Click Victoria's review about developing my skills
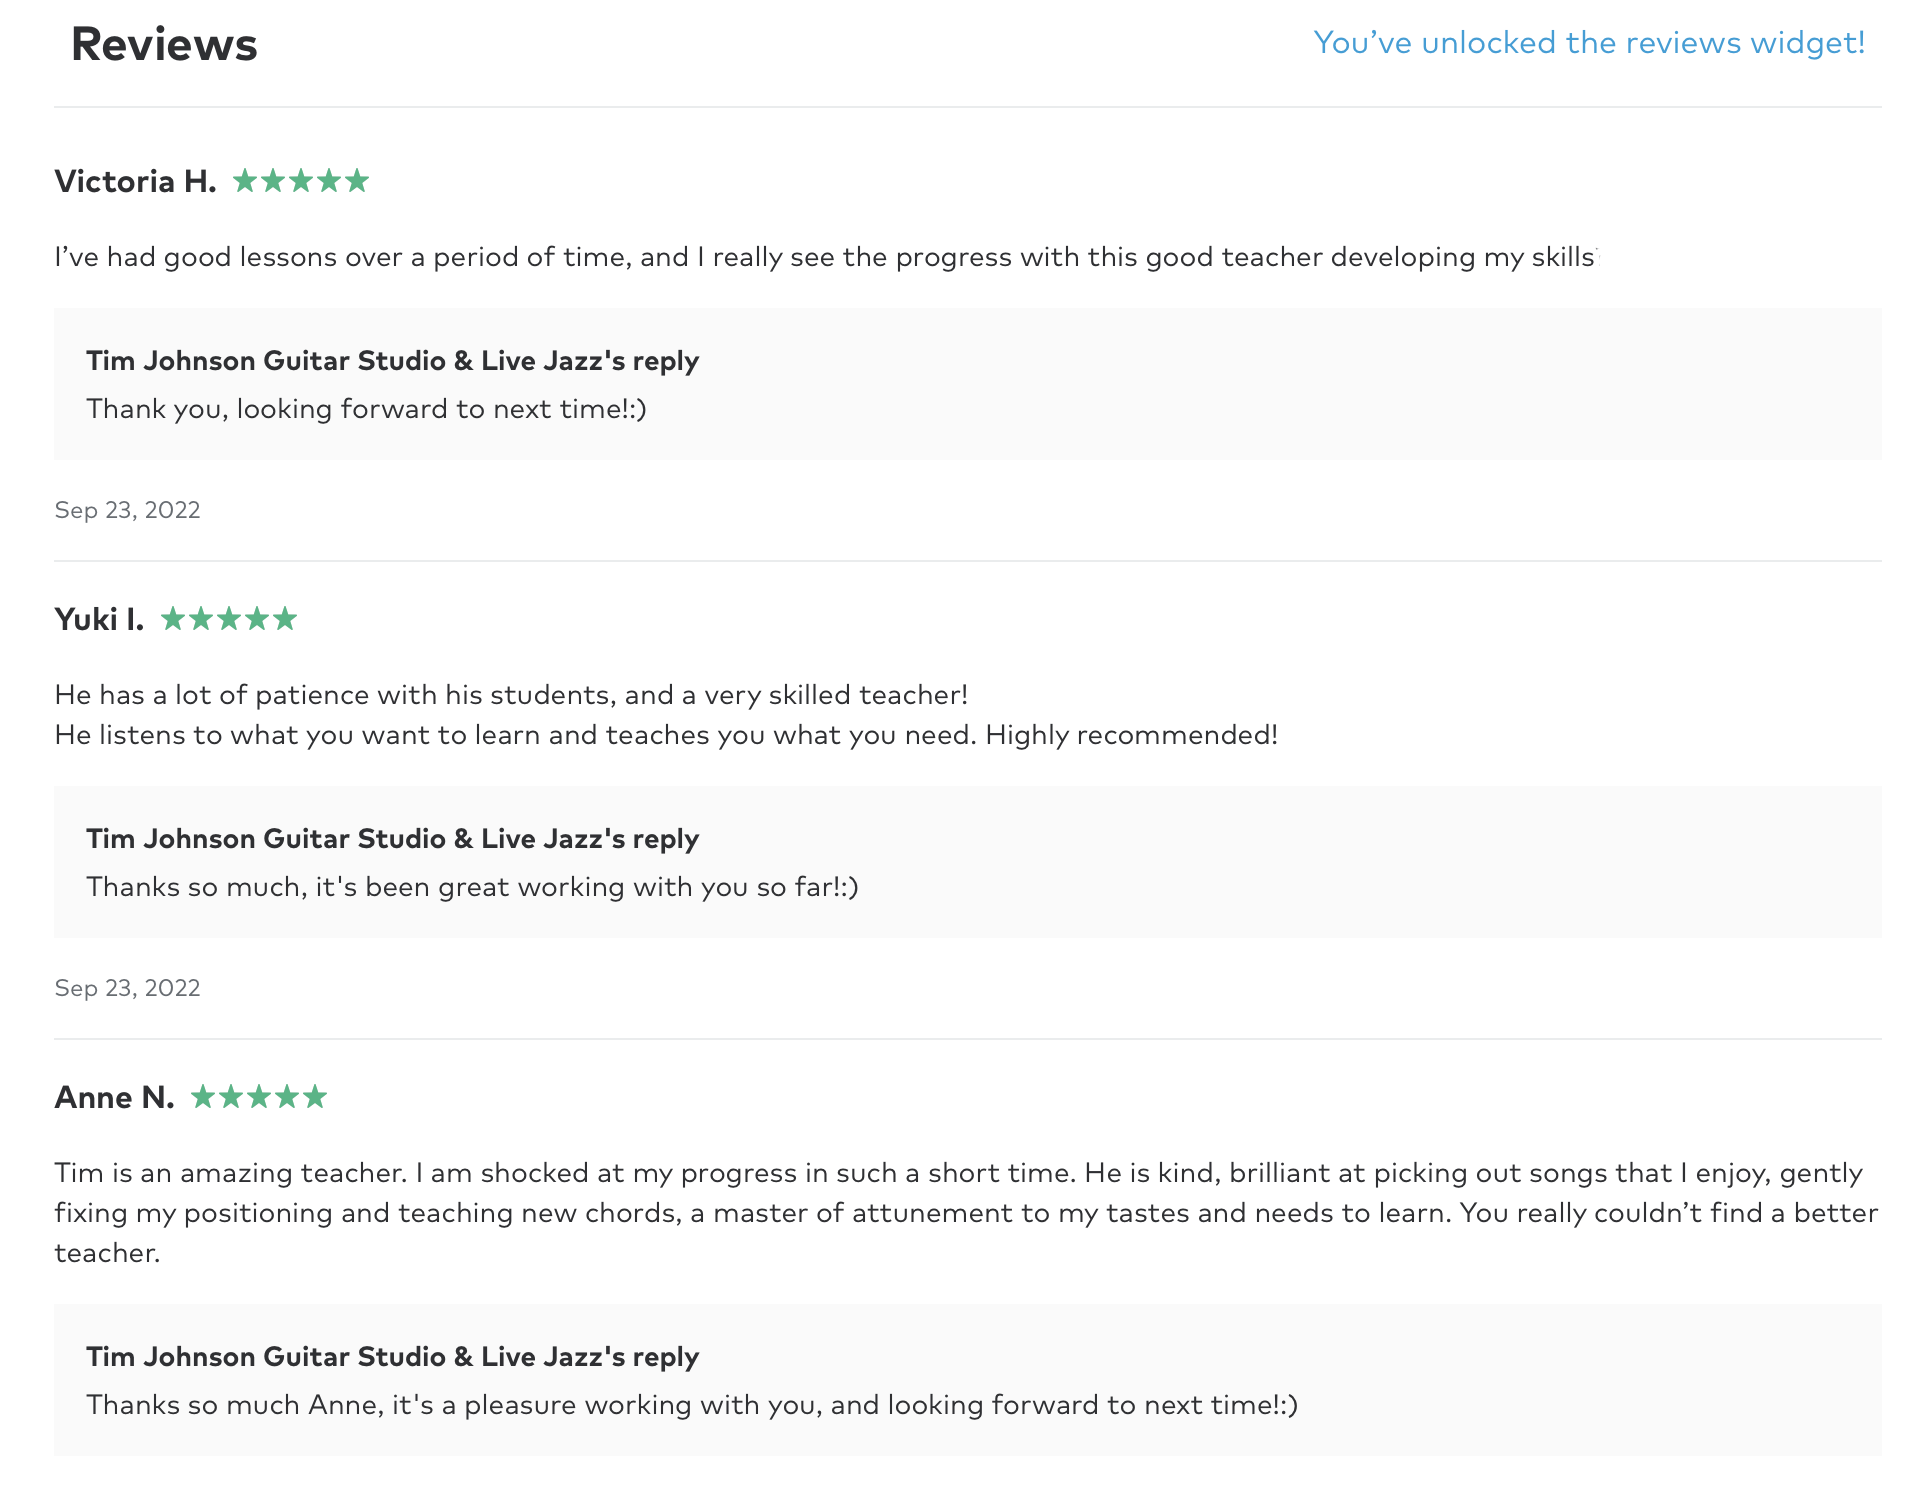 (x=826, y=257)
